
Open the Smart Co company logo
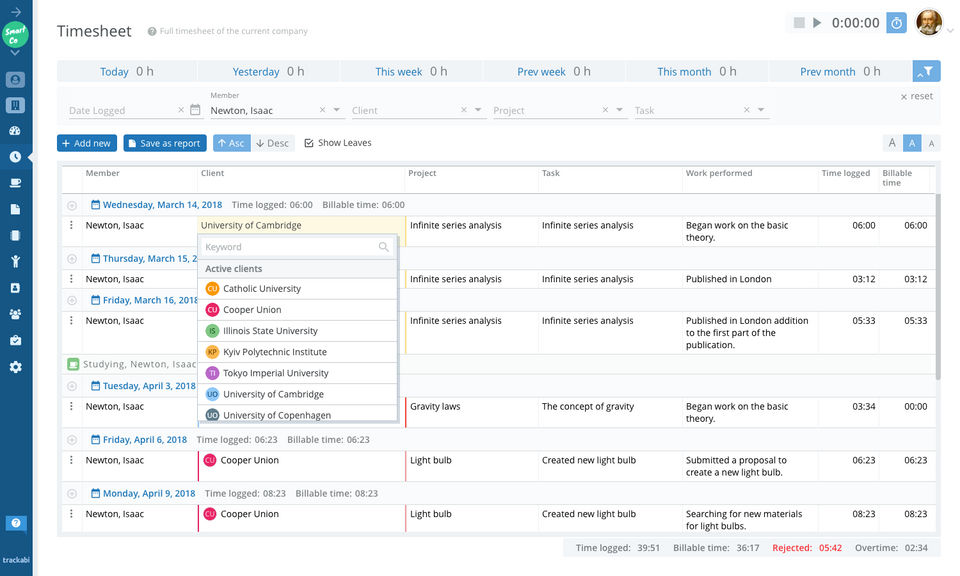(15, 34)
